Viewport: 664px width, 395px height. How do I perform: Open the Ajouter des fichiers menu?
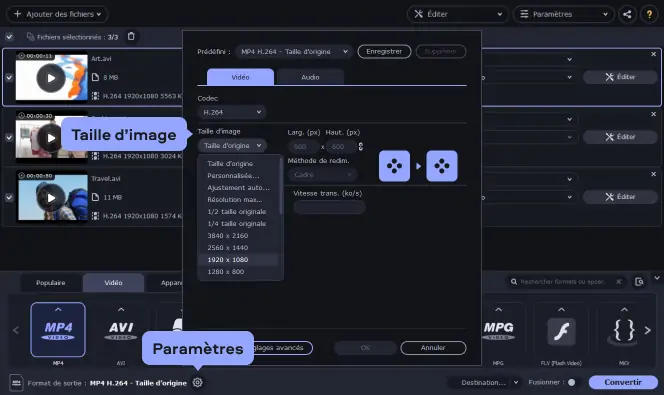tap(57, 14)
